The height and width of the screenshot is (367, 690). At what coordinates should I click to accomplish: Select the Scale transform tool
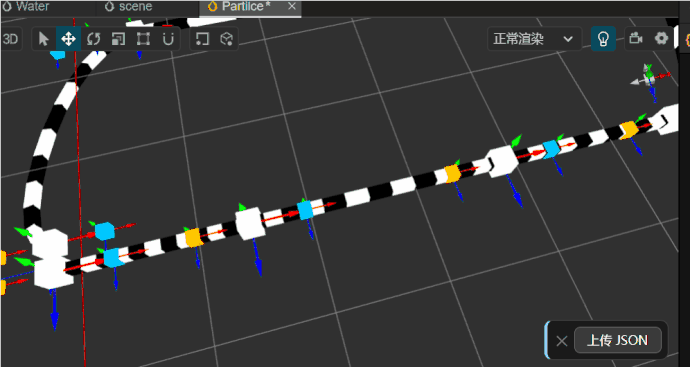(x=118, y=39)
